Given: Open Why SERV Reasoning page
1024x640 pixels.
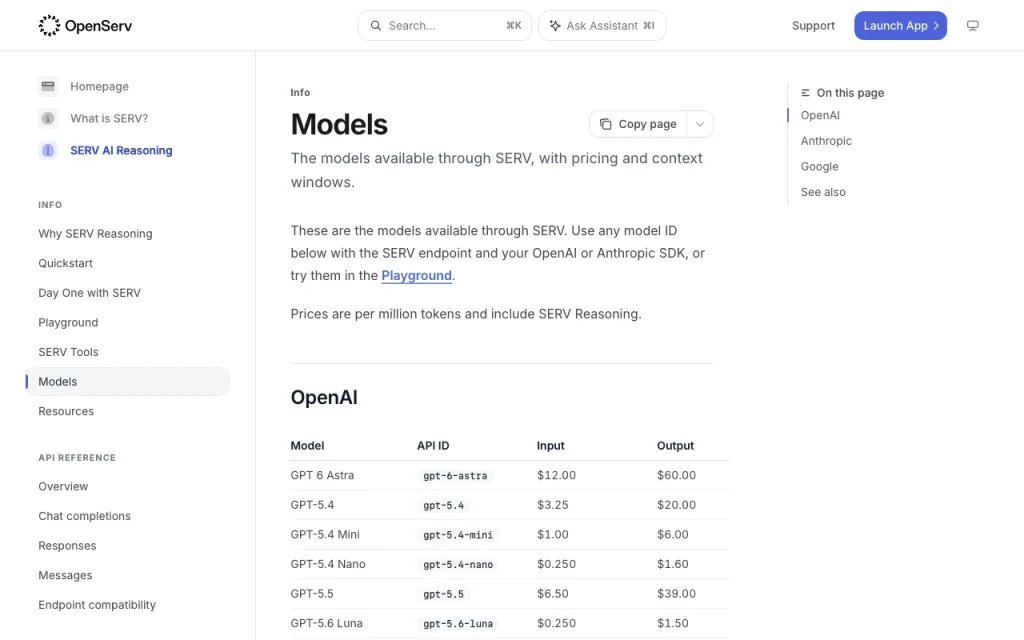Looking at the screenshot, I should click(95, 234).
